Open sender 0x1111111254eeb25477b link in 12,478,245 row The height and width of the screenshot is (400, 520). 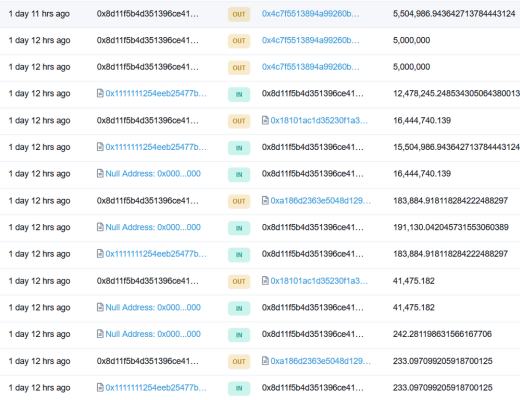tap(156, 93)
